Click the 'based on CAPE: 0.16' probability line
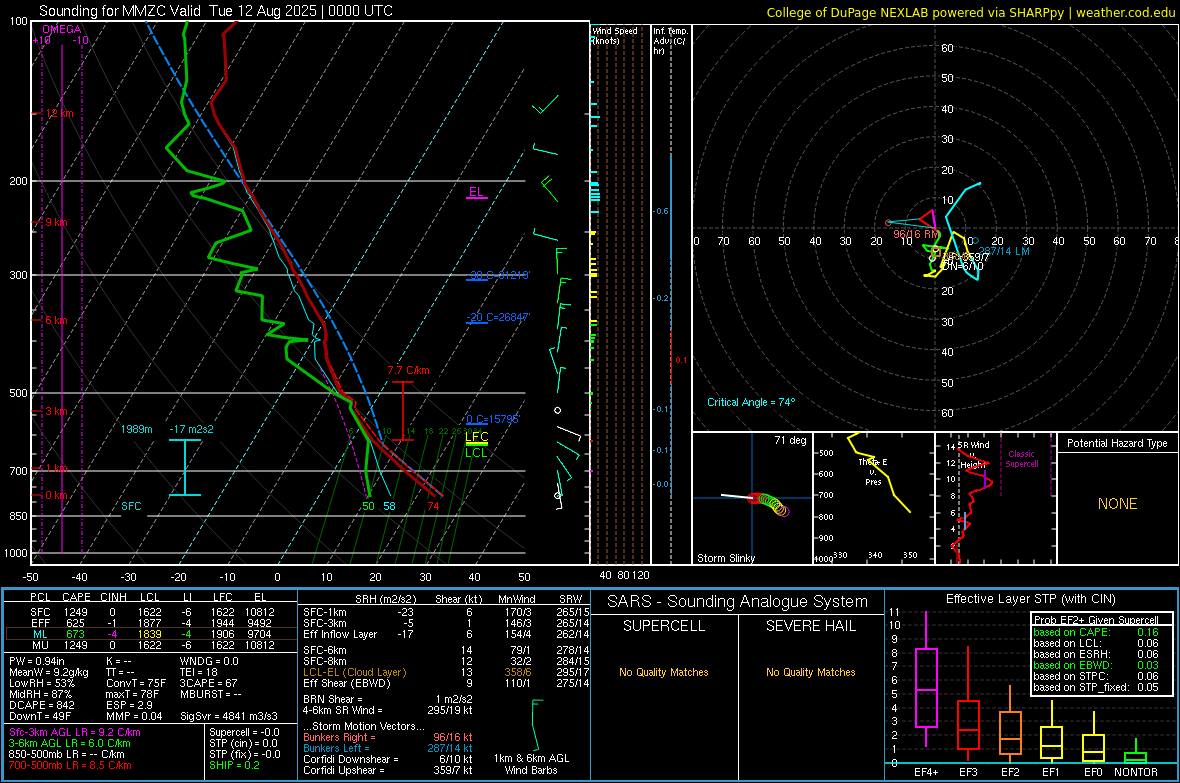This screenshot has width=1180, height=783. (1096, 632)
